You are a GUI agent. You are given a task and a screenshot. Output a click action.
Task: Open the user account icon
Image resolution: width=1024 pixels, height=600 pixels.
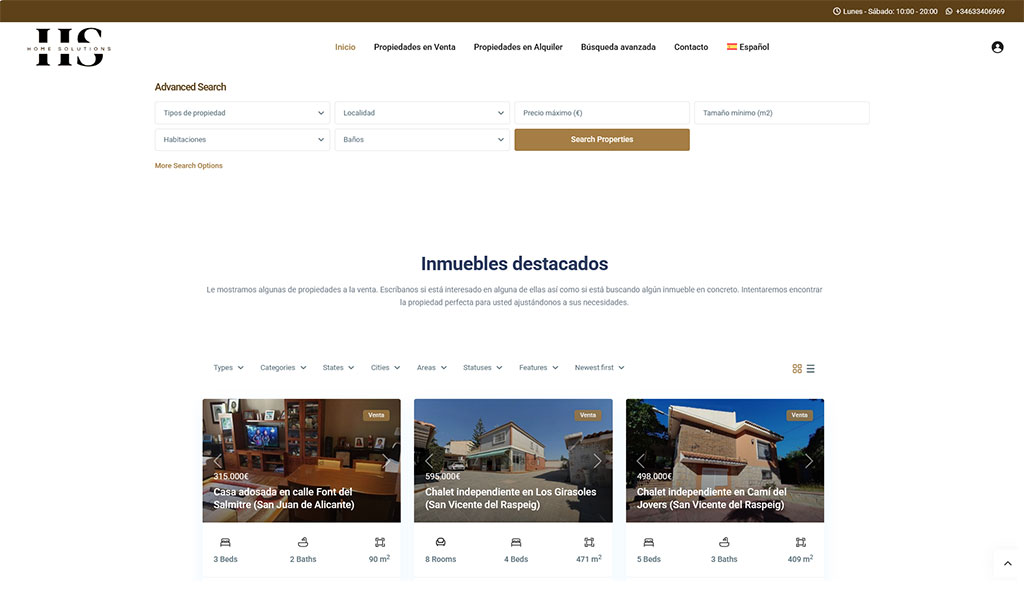pyautogui.click(x=997, y=47)
